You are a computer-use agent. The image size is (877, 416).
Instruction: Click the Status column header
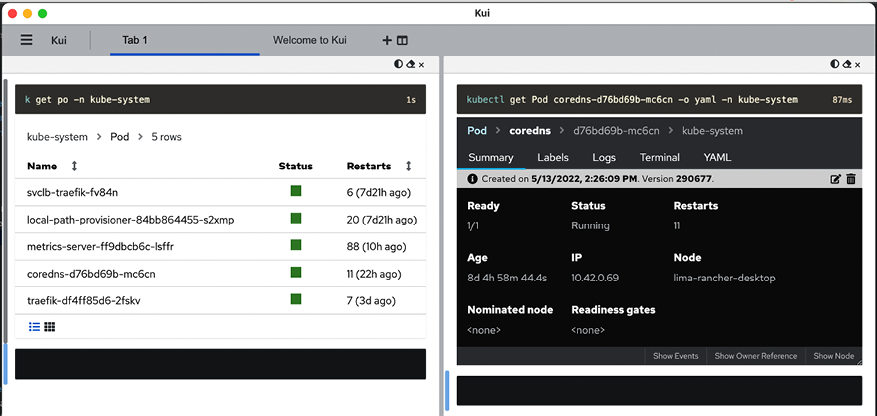click(x=295, y=166)
